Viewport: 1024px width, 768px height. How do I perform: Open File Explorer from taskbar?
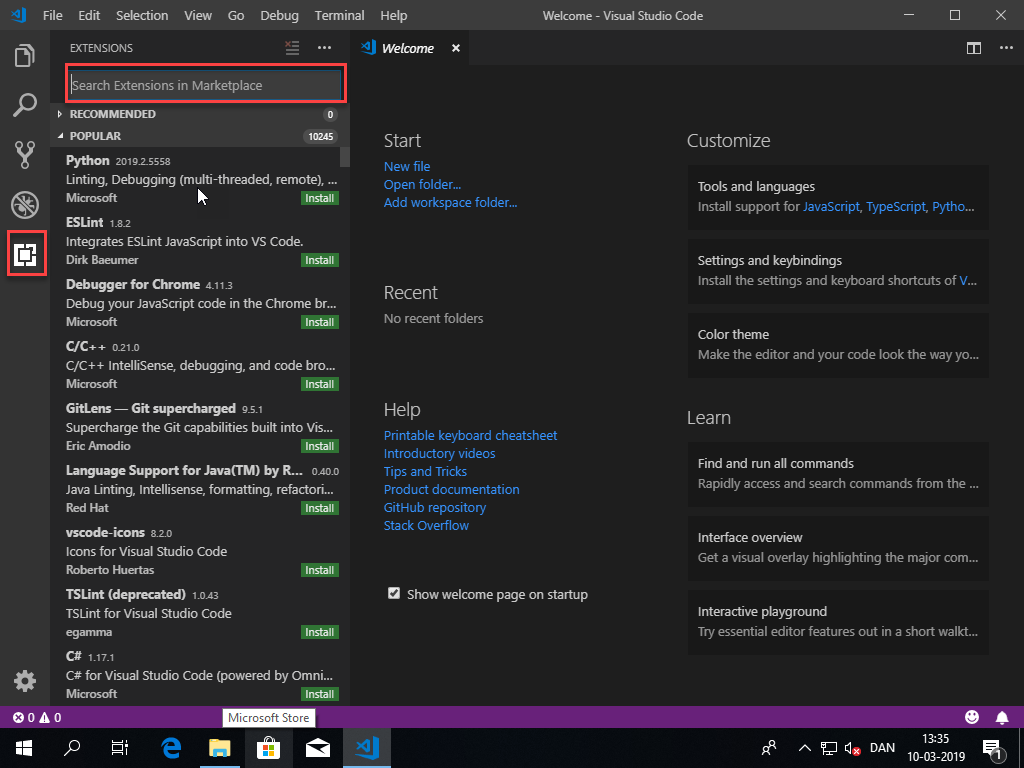click(220, 748)
